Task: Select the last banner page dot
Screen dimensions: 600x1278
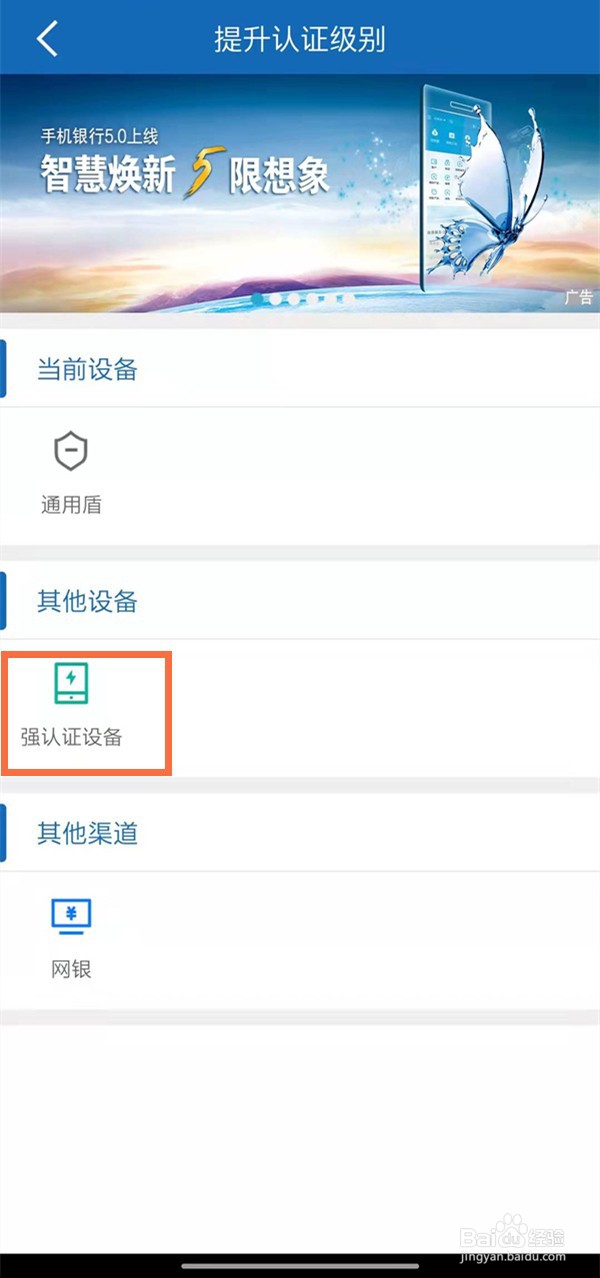Action: tap(348, 298)
